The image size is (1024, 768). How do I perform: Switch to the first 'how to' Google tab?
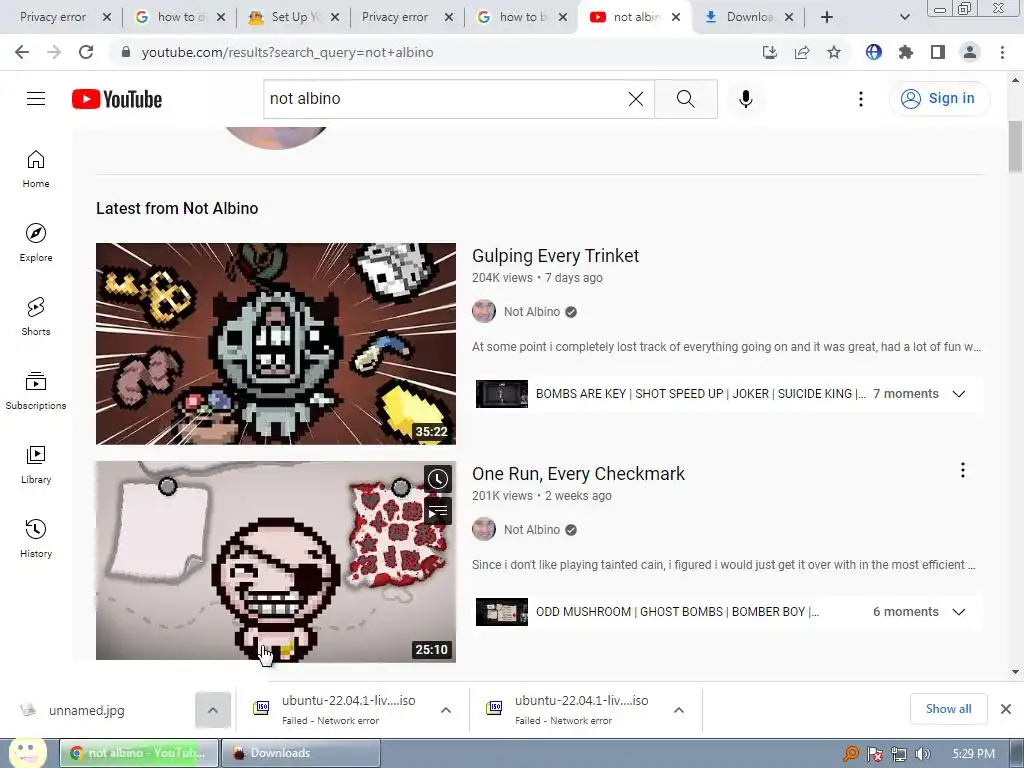point(174,17)
